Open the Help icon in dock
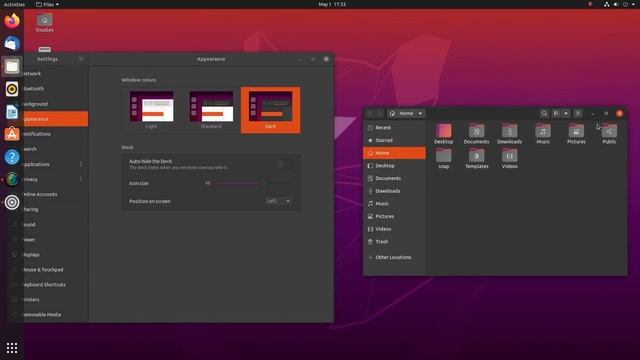The image size is (640, 360). pyautogui.click(x=12, y=157)
